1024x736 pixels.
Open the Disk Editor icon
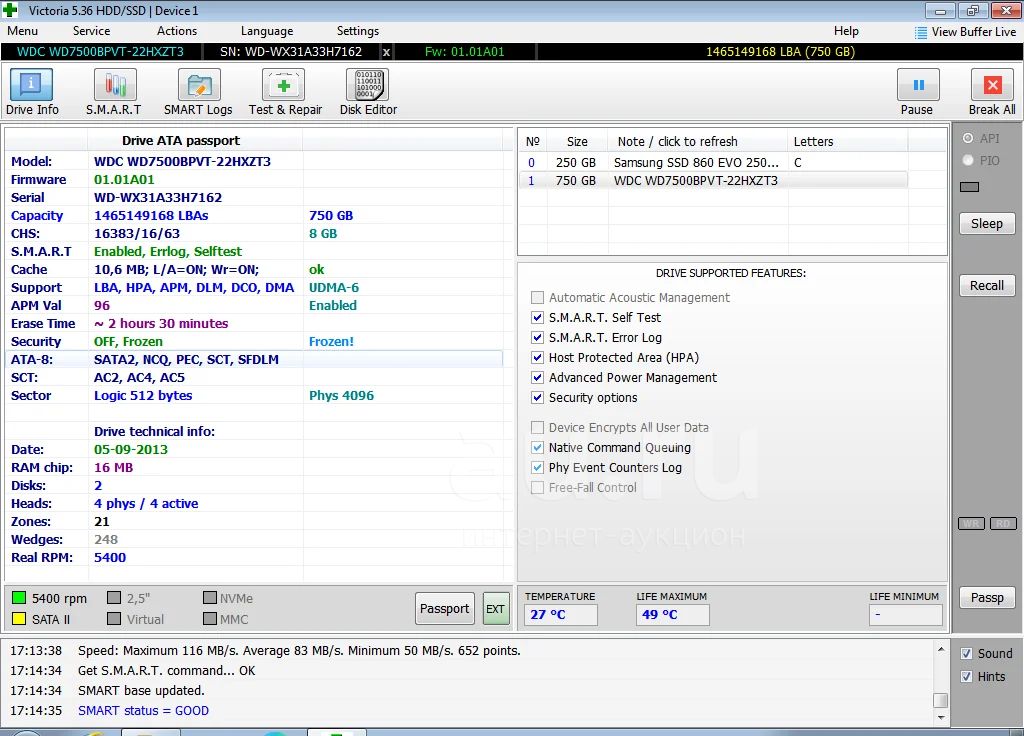tap(368, 85)
